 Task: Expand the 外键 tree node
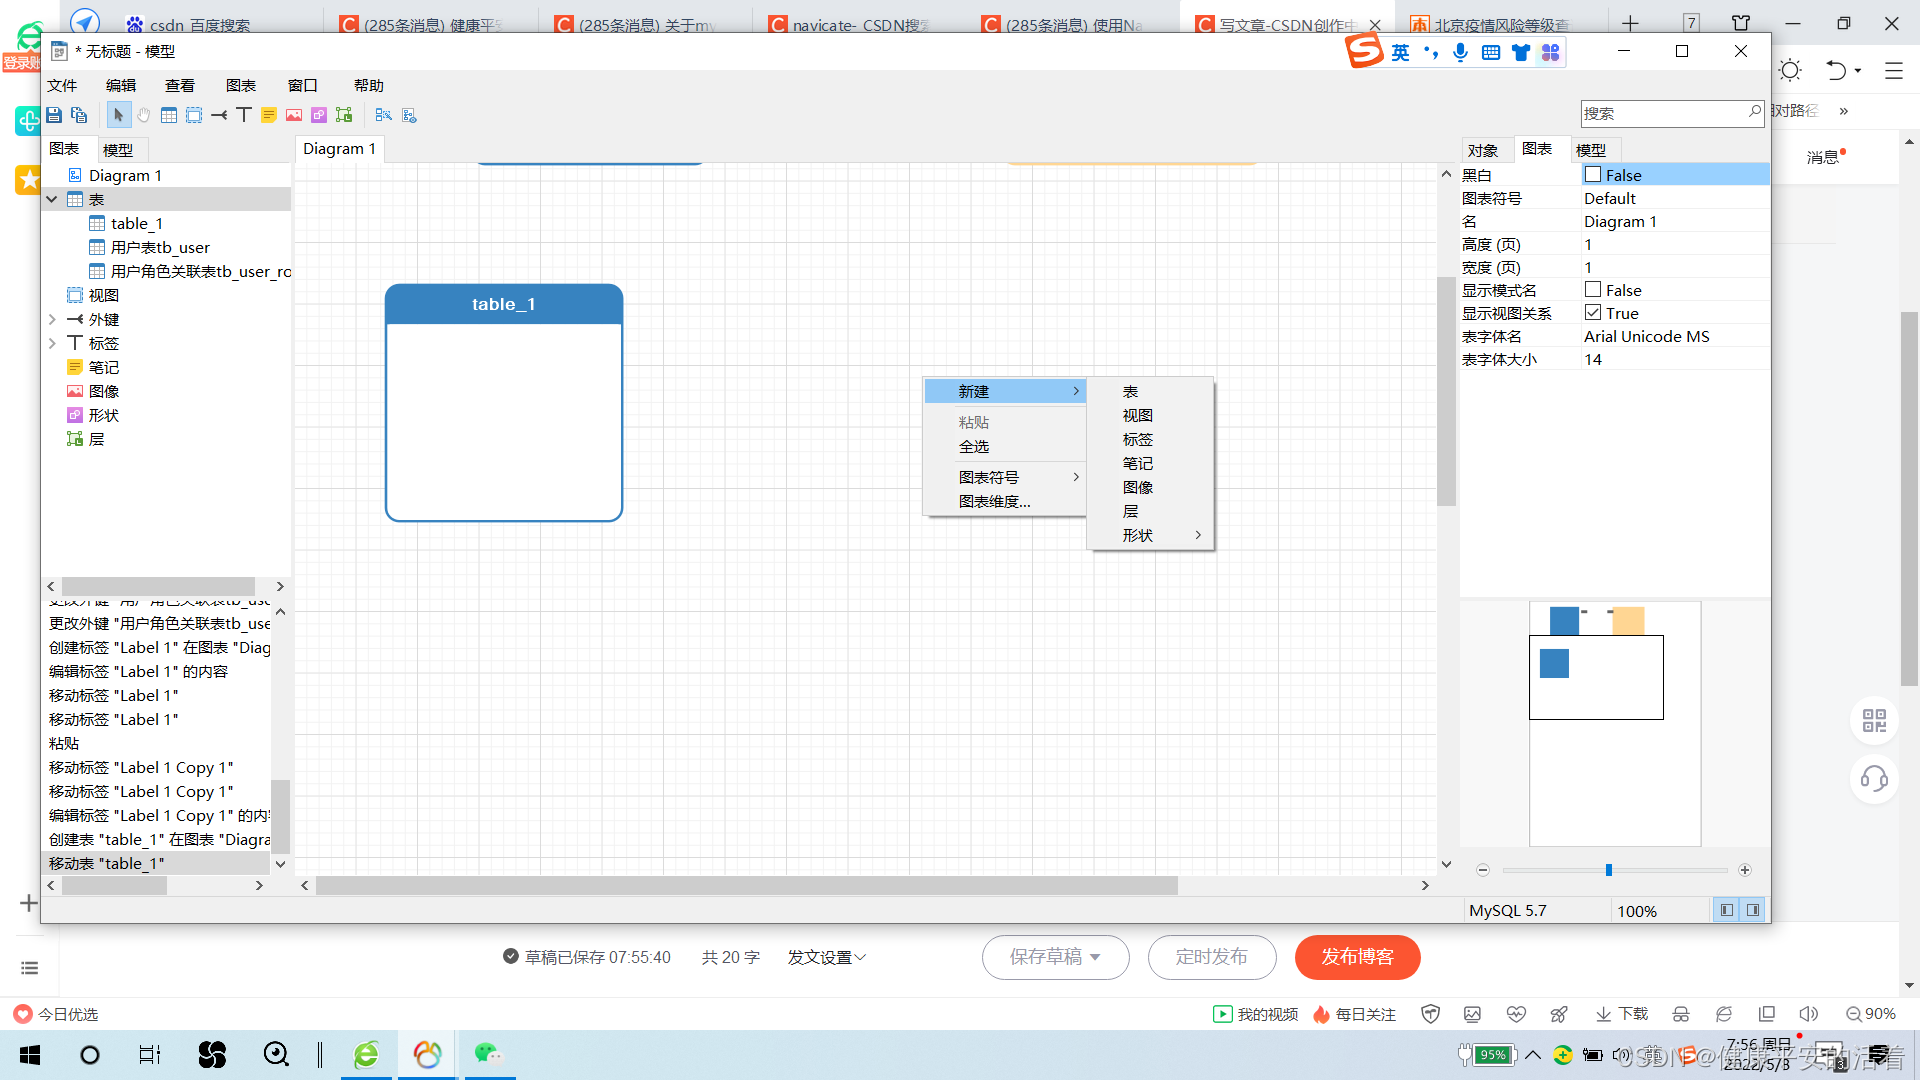coord(52,319)
